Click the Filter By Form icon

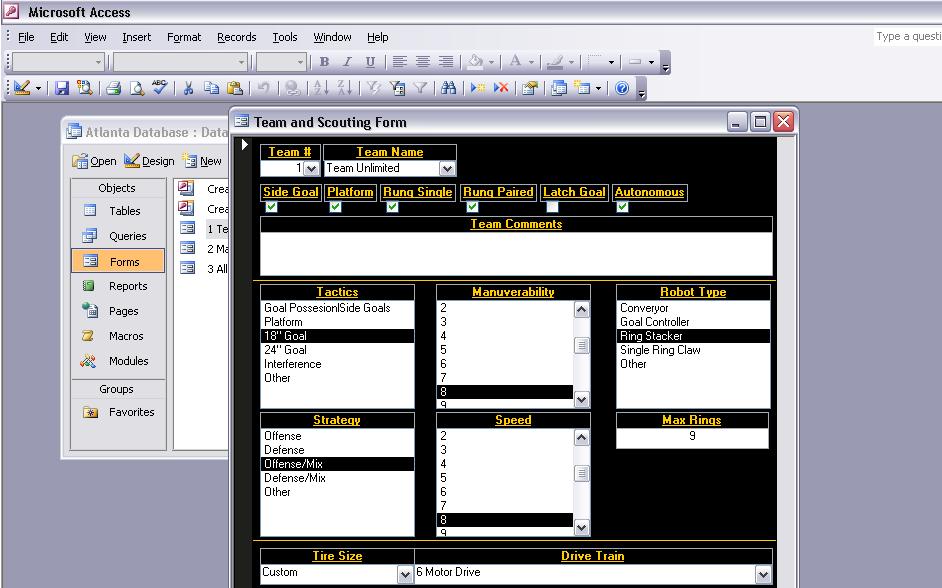coord(397,88)
